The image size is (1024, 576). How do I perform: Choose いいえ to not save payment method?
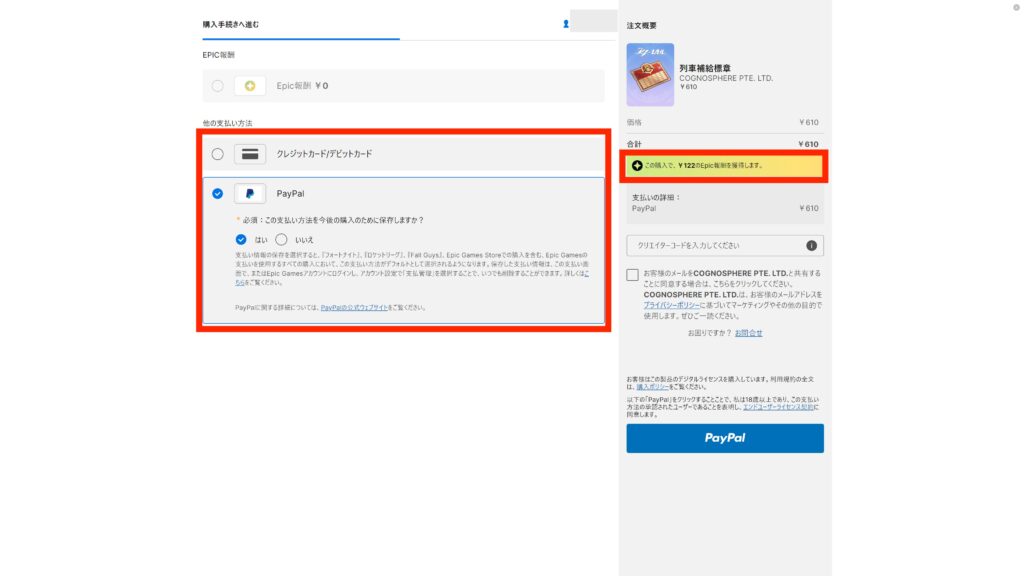pyautogui.click(x=281, y=240)
